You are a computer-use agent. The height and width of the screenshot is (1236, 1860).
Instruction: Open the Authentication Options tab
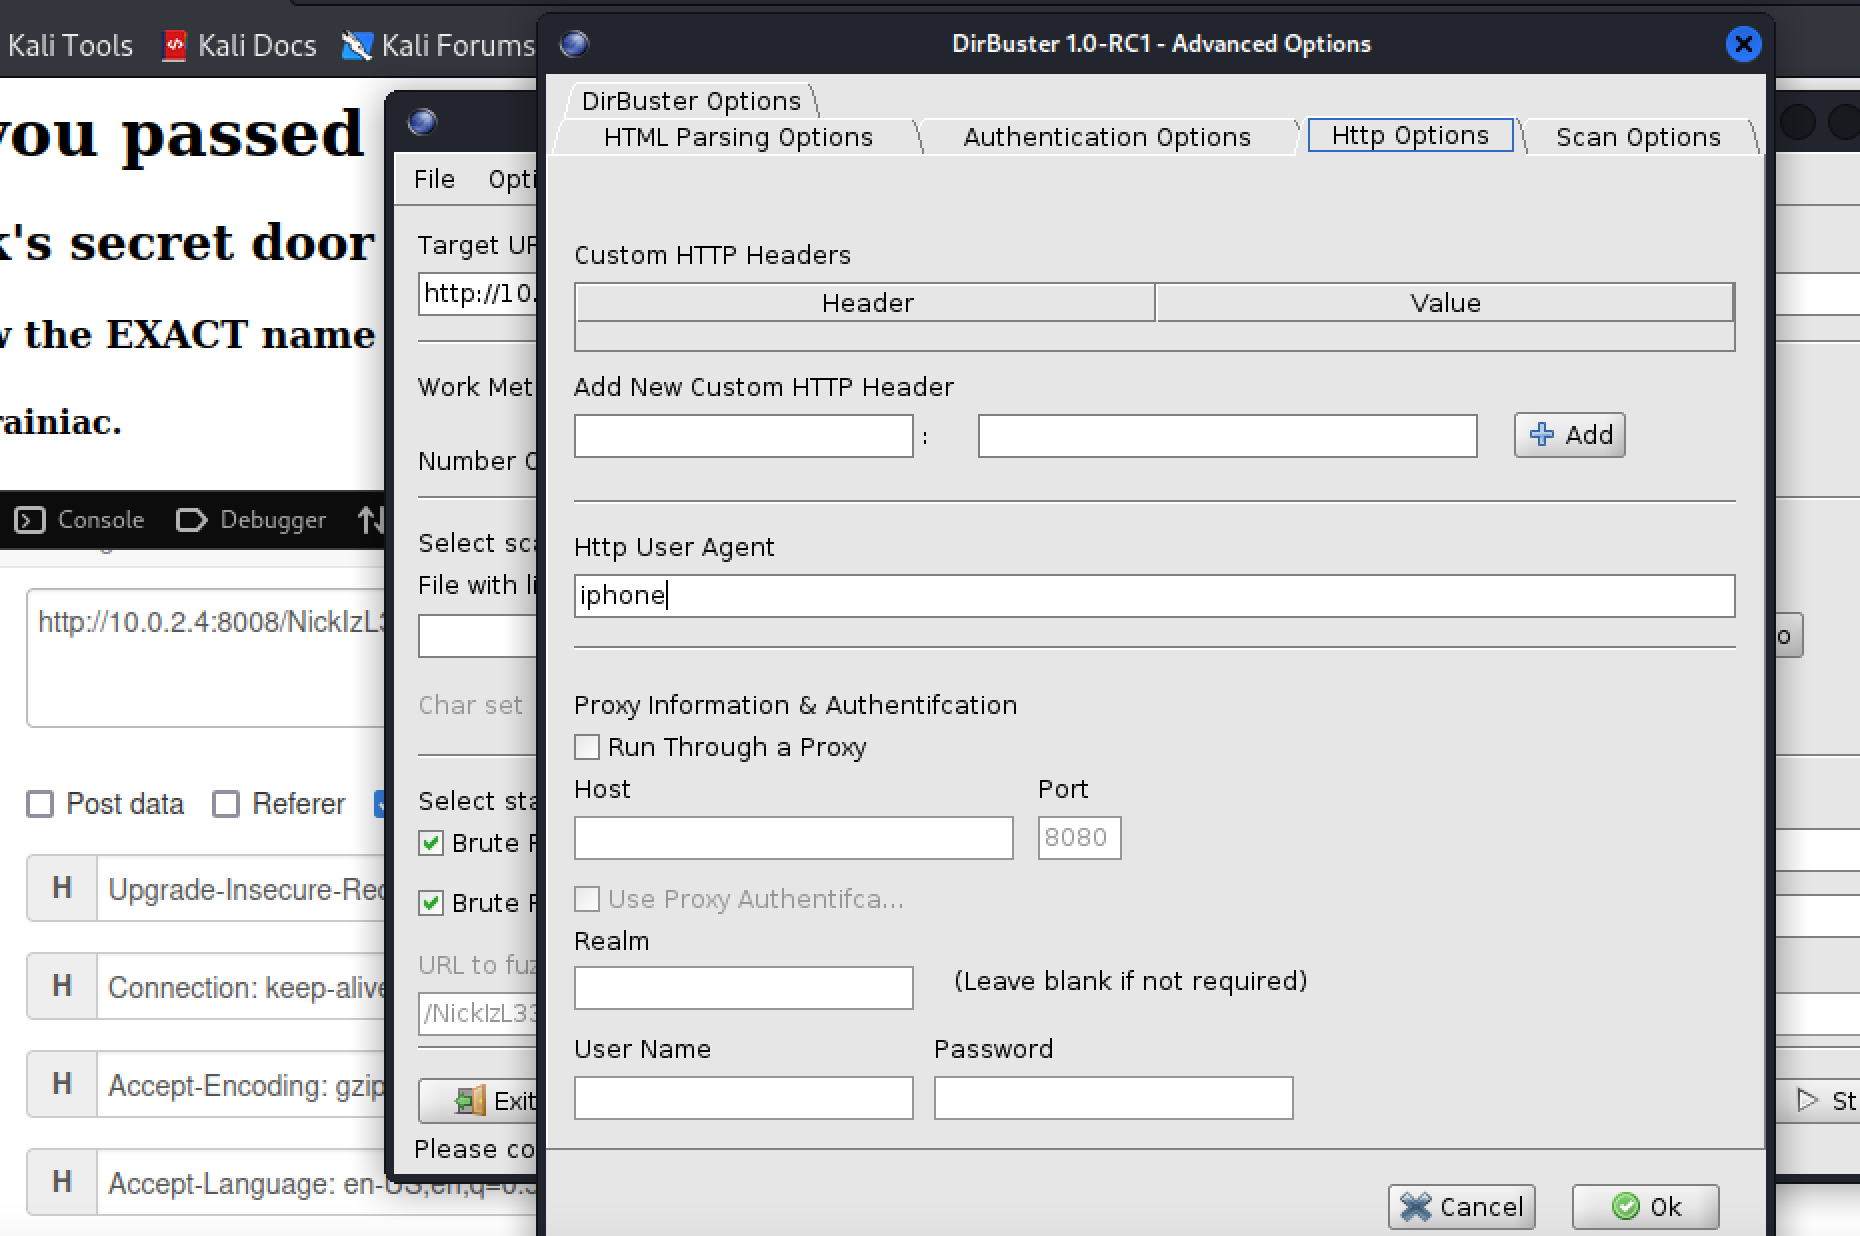pos(1106,137)
